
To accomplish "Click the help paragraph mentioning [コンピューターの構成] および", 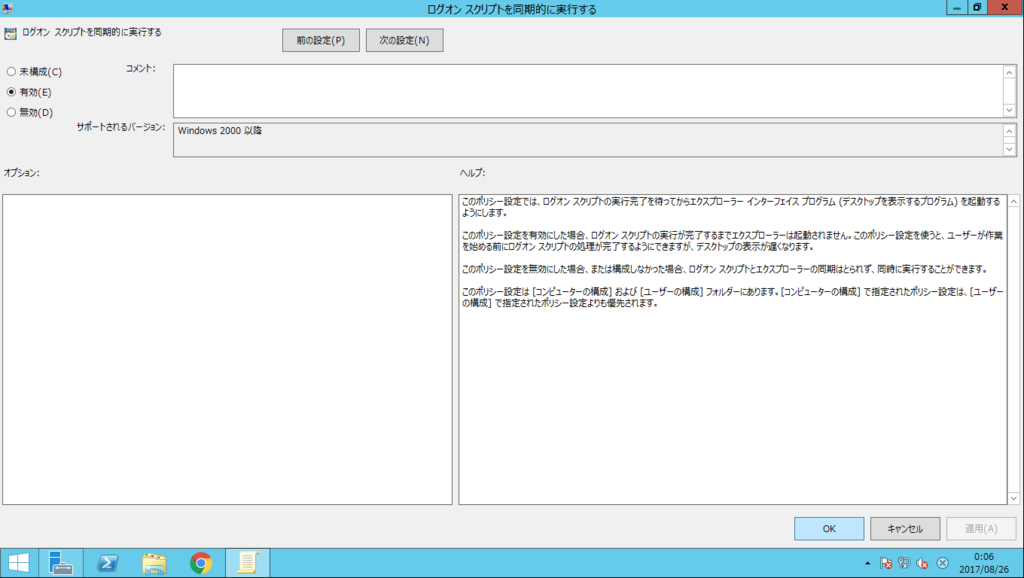I will coord(732,297).
